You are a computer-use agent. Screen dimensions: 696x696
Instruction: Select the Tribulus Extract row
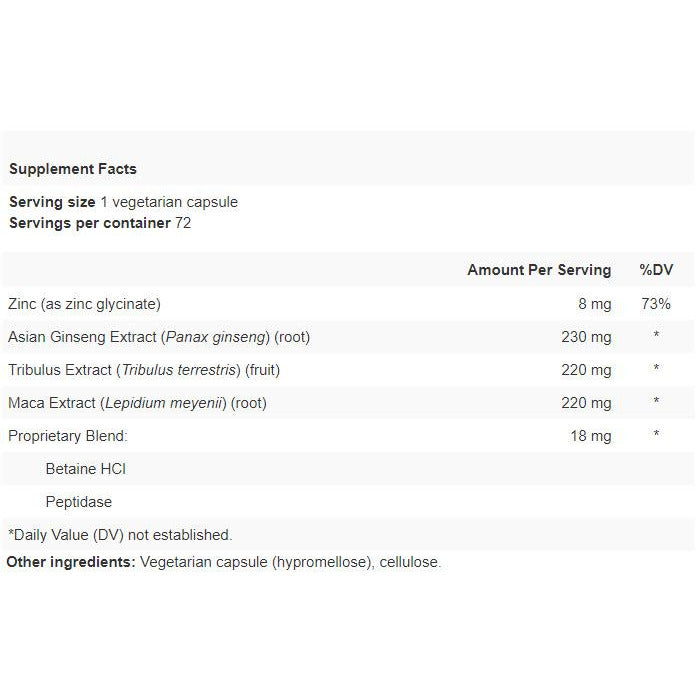(x=348, y=370)
